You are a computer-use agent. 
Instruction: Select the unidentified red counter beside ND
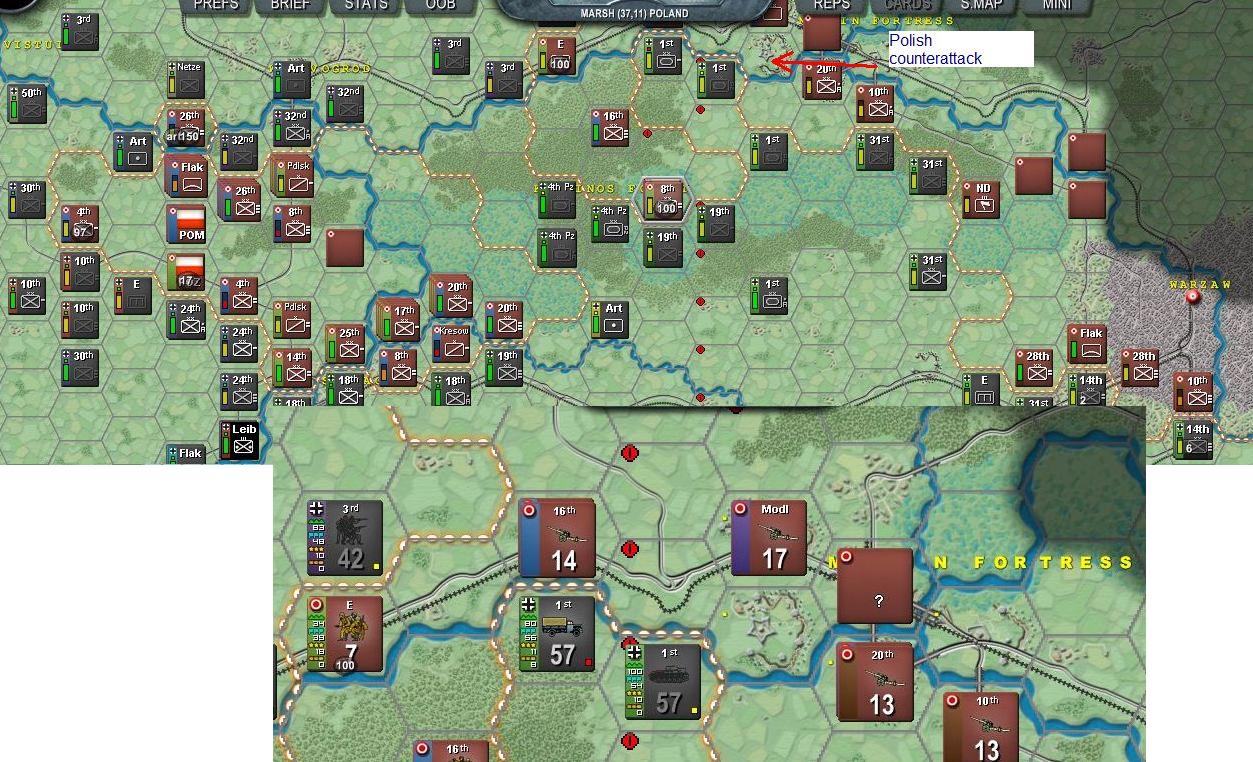[1034, 175]
